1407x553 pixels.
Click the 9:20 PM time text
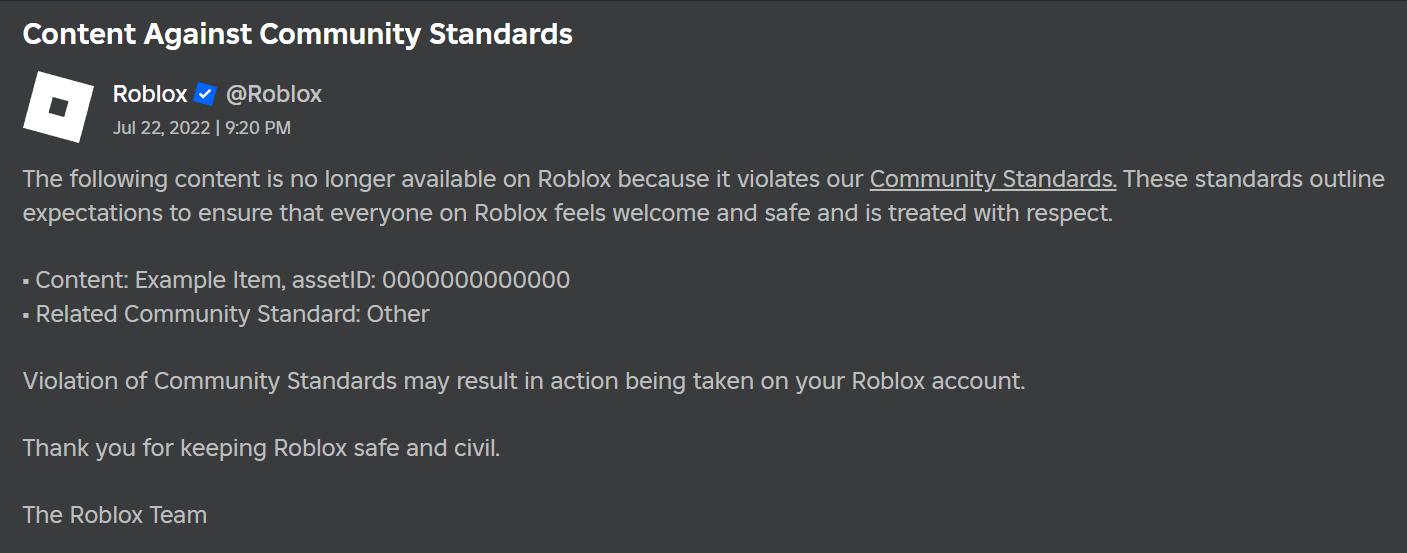tap(257, 128)
